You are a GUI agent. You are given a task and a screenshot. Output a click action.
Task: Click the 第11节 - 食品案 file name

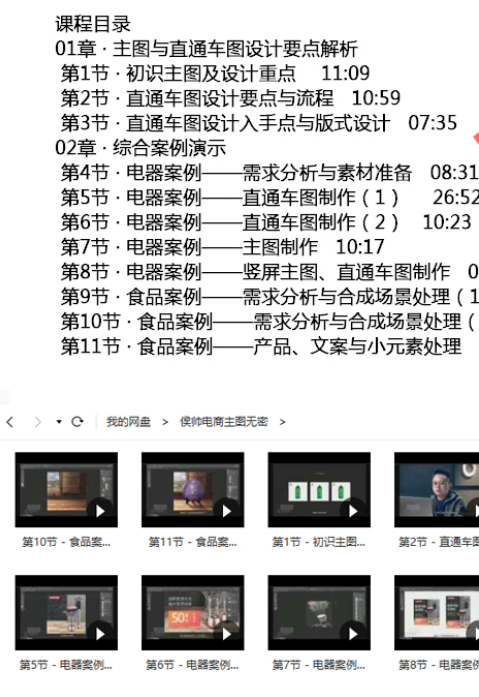(x=192, y=542)
